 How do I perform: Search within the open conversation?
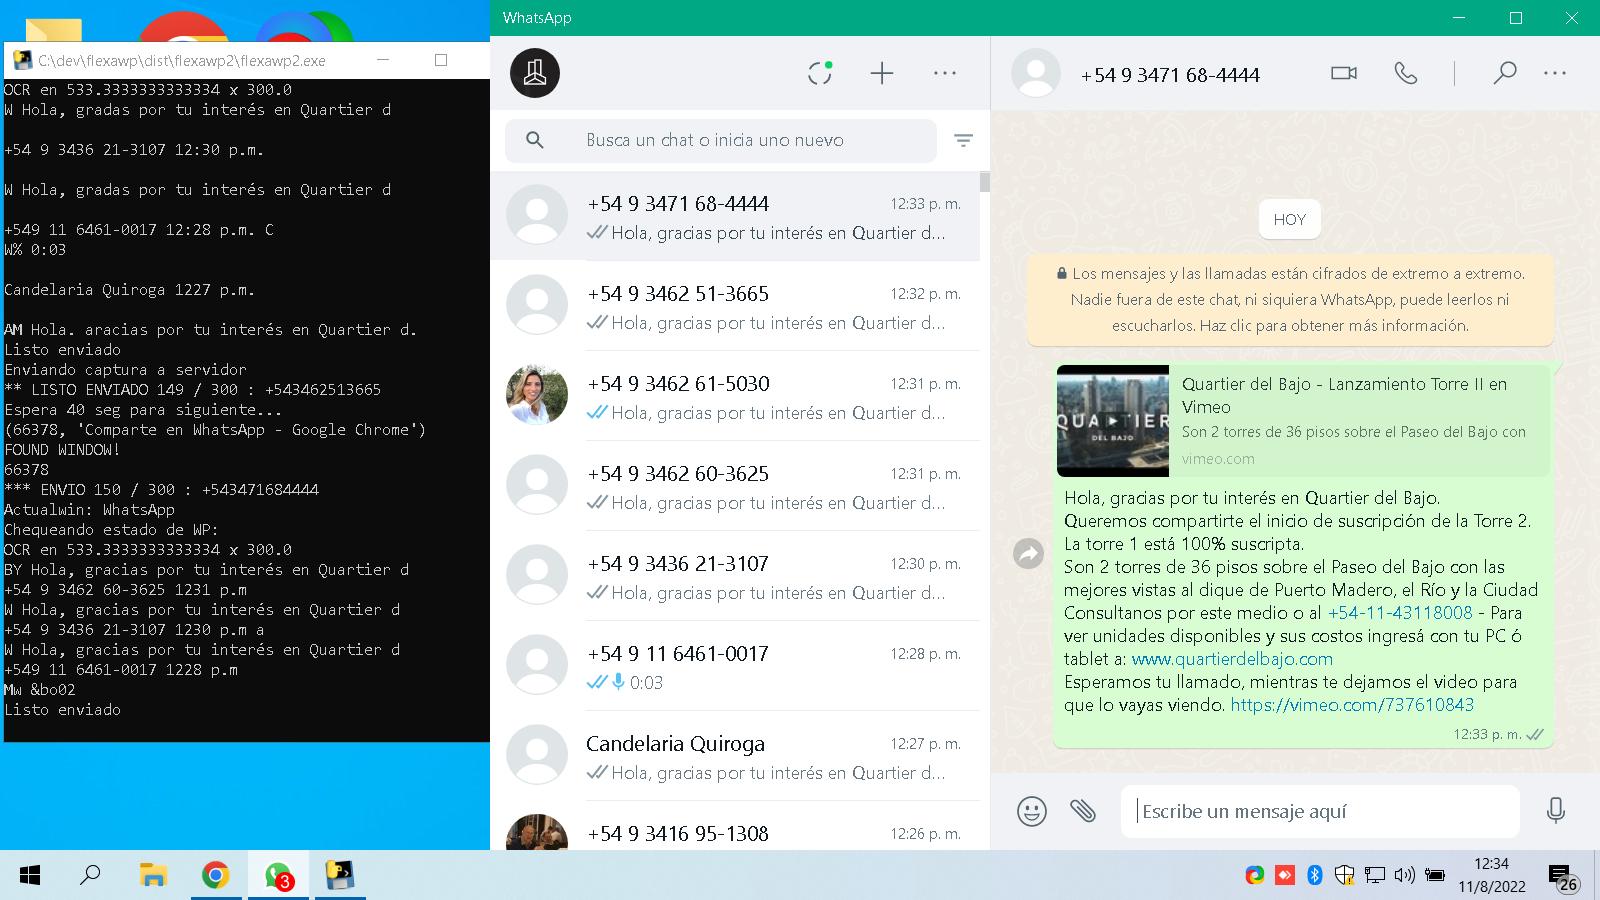[1505, 73]
